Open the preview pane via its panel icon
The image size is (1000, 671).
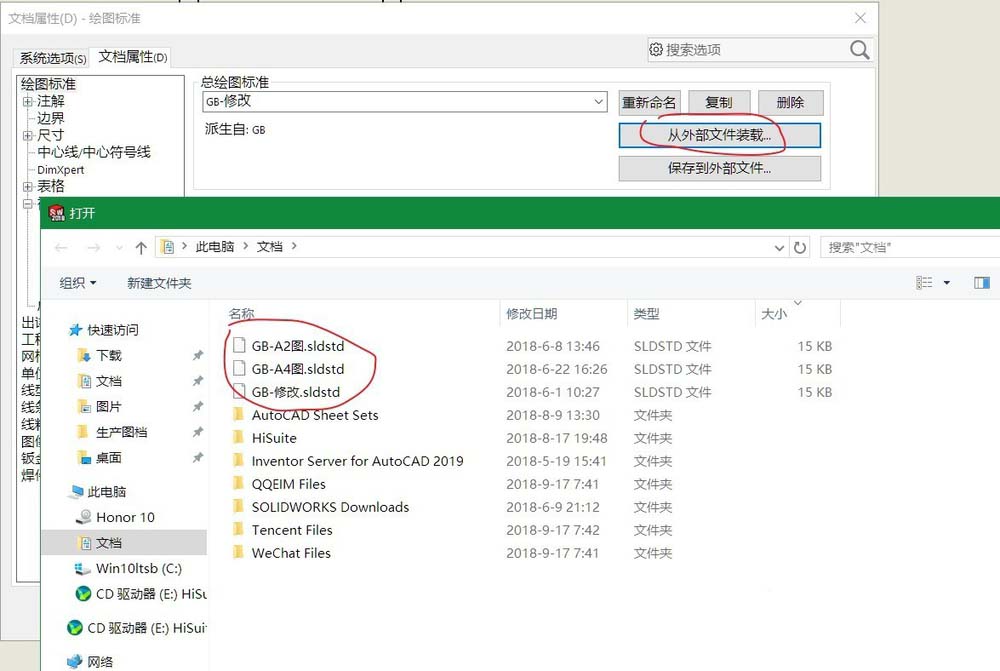(982, 281)
